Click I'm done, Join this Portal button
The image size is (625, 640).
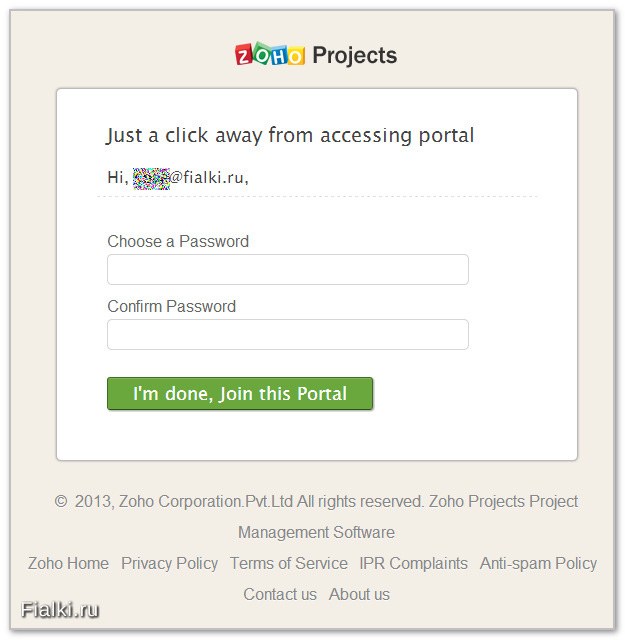click(x=240, y=393)
